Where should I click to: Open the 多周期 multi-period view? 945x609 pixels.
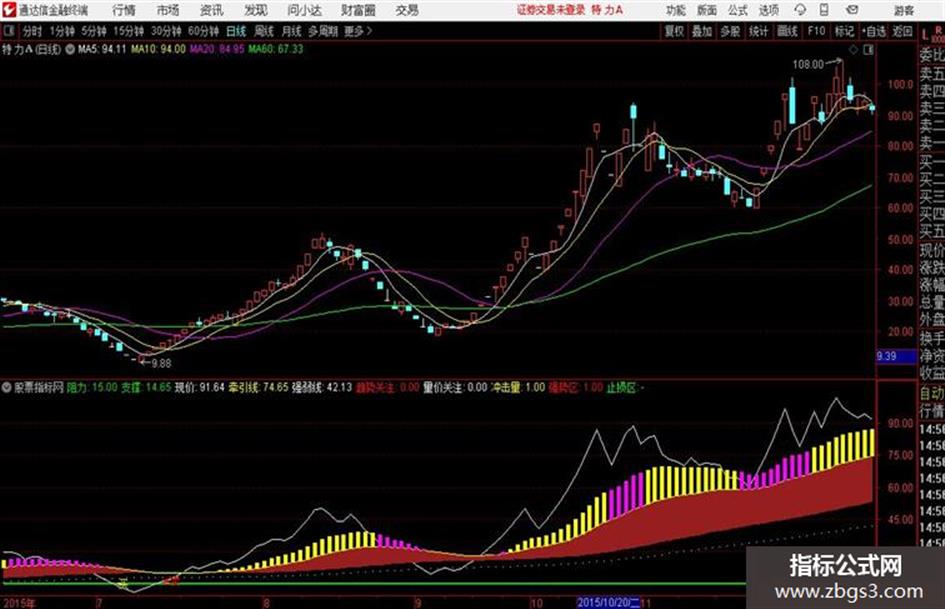[x=323, y=31]
